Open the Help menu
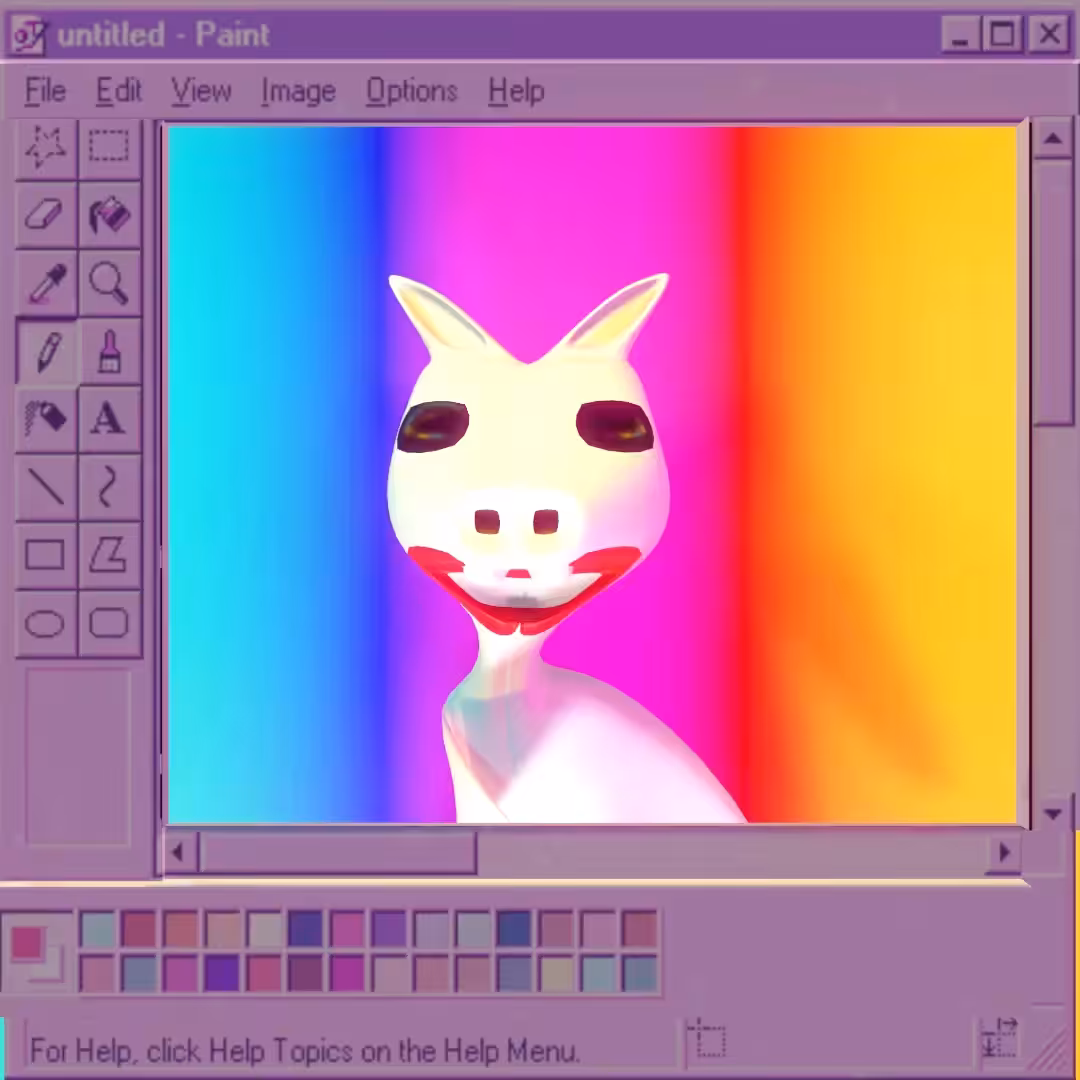1080x1080 pixels. click(x=516, y=91)
